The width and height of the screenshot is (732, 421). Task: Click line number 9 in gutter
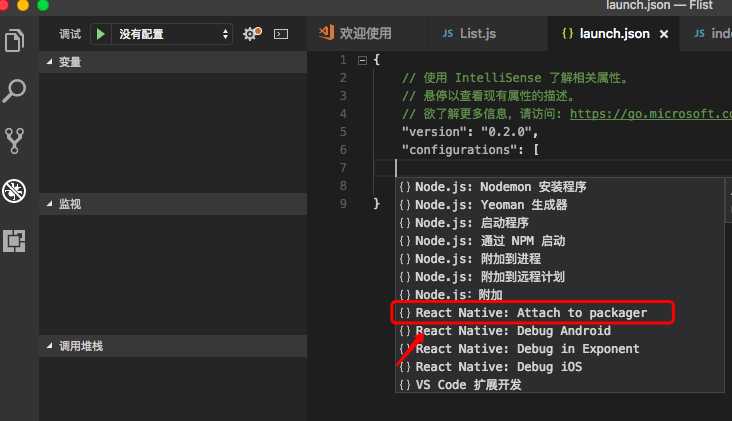[343, 204]
